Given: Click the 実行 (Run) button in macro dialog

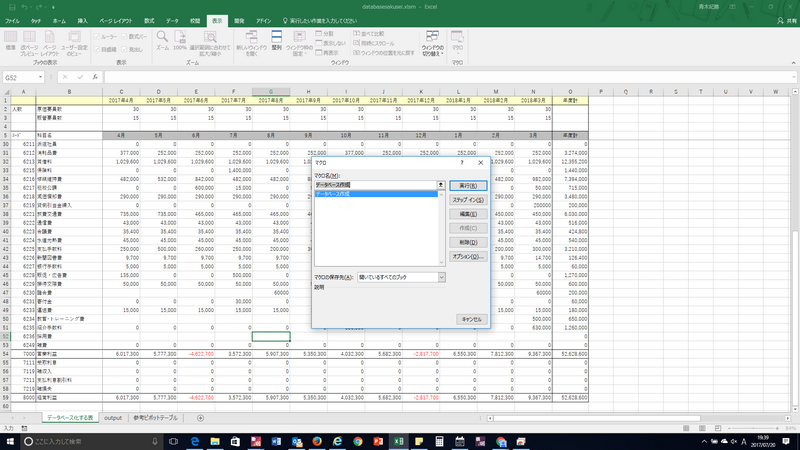Looking at the screenshot, I should (470, 186).
